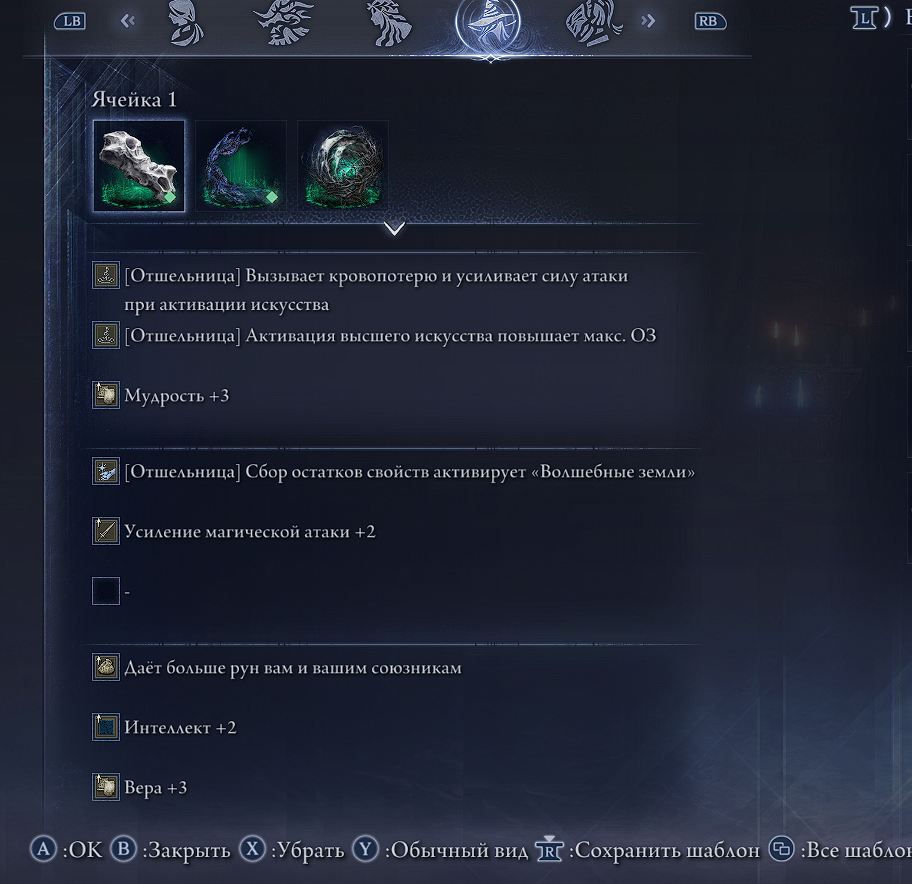This screenshot has height=884, width=912.
Task: Click the Интеллект +2 effect icon
Action: (x=106, y=727)
